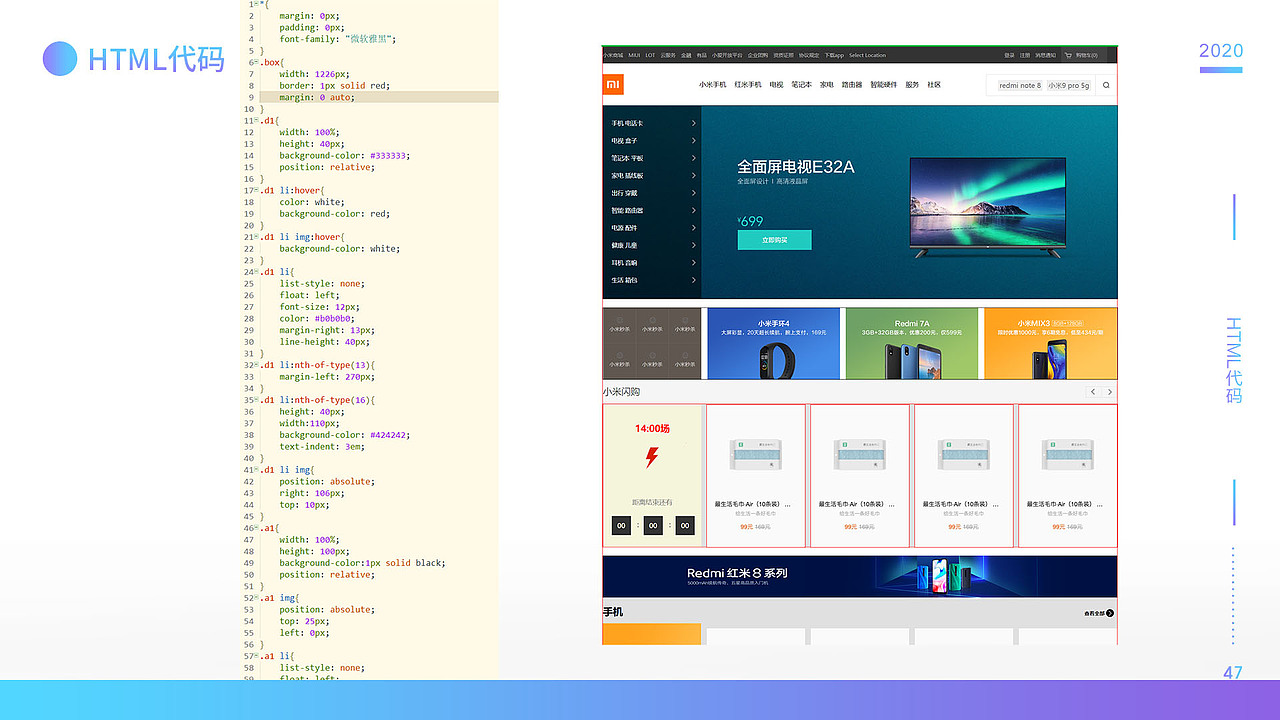Image resolution: width=1280 pixels, height=720 pixels.
Task: Expand the 生活 箱包 category chevron
Action: 693,280
